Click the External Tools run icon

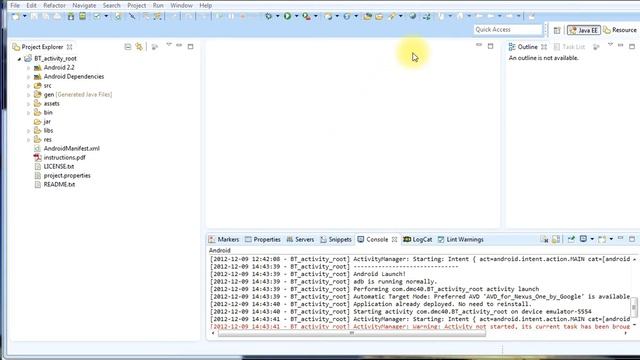coord(307,16)
